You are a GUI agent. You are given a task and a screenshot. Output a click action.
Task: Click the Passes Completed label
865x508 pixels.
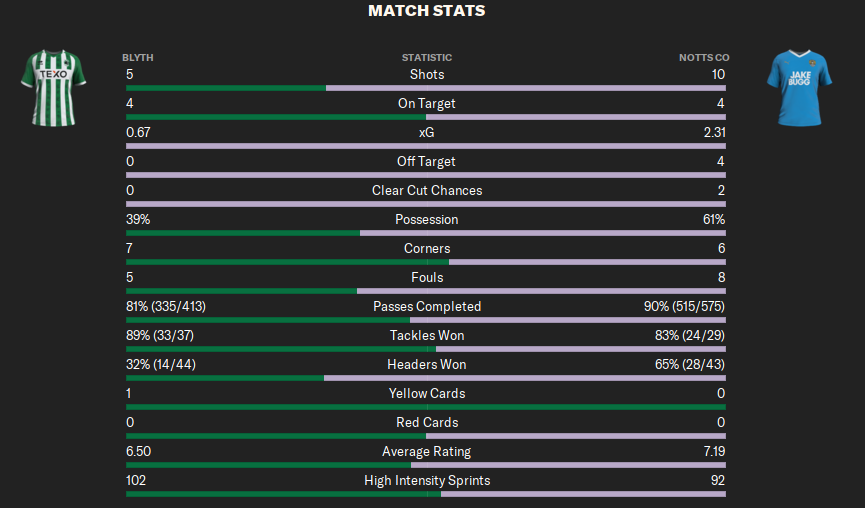pyautogui.click(x=426, y=306)
